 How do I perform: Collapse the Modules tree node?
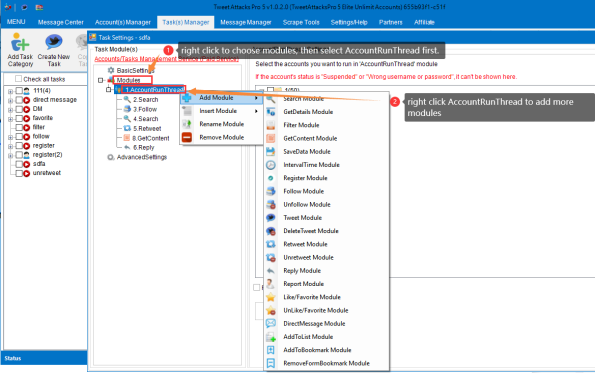(x=101, y=80)
